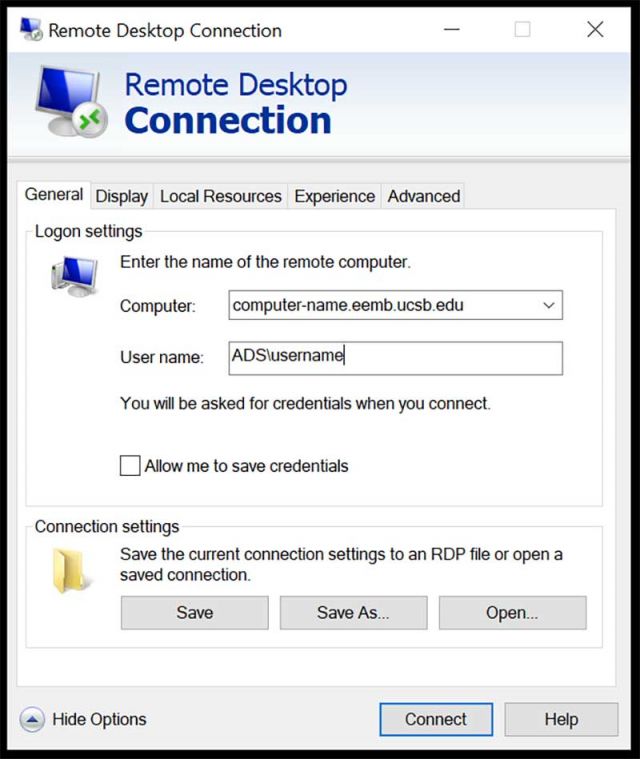Close the Remote Desktop Connection window
This screenshot has width=640, height=759.
coord(595,30)
